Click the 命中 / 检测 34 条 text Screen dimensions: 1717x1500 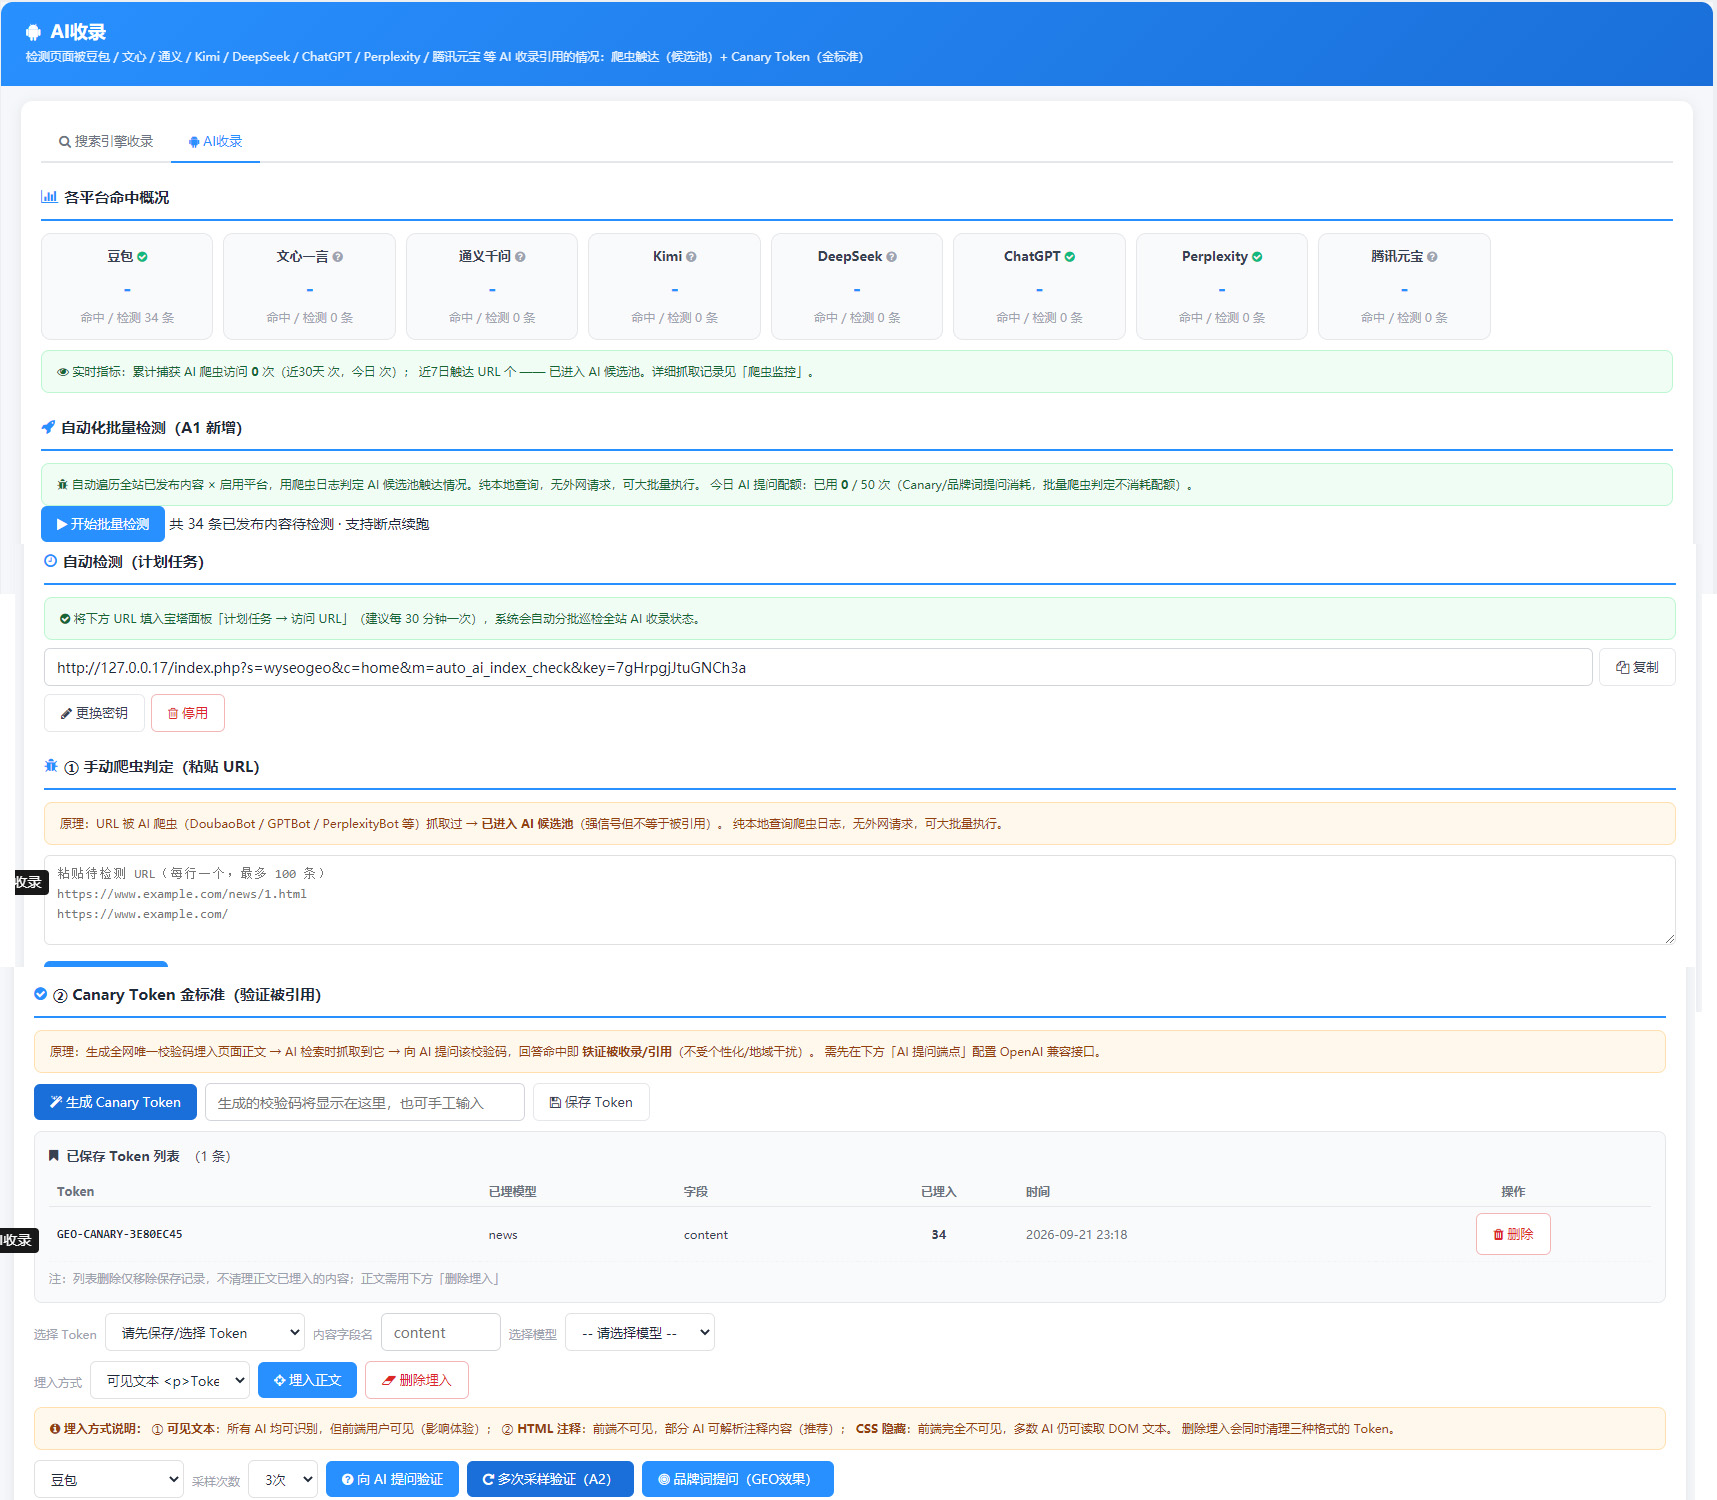click(x=127, y=318)
